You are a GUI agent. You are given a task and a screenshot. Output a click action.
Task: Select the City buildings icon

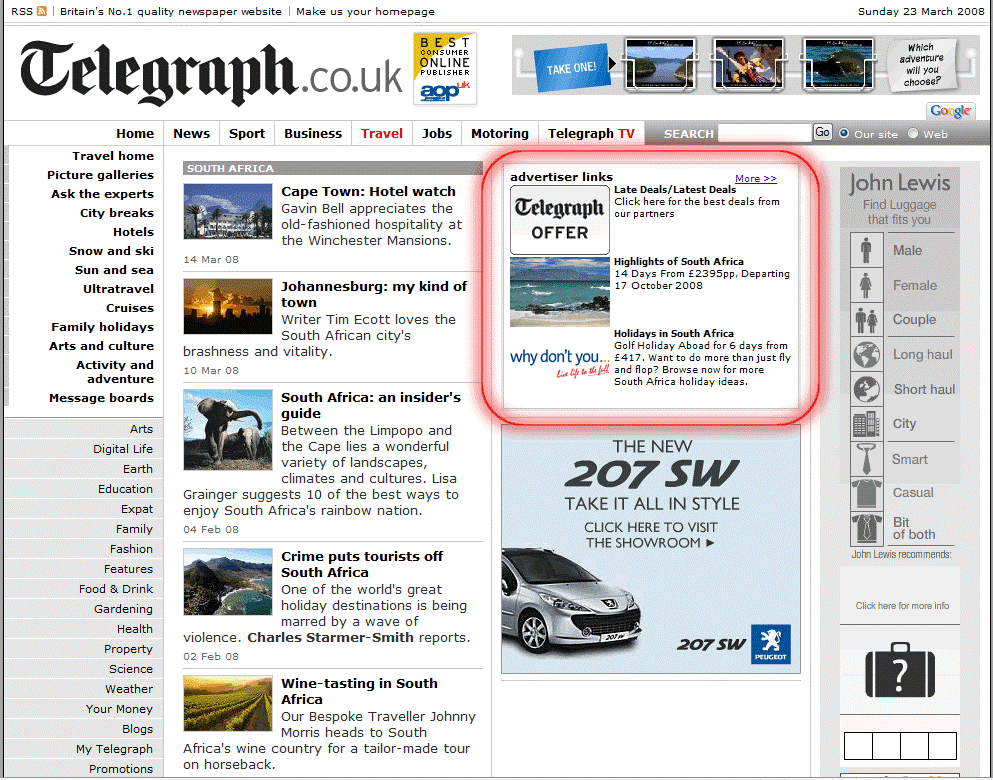[866, 424]
